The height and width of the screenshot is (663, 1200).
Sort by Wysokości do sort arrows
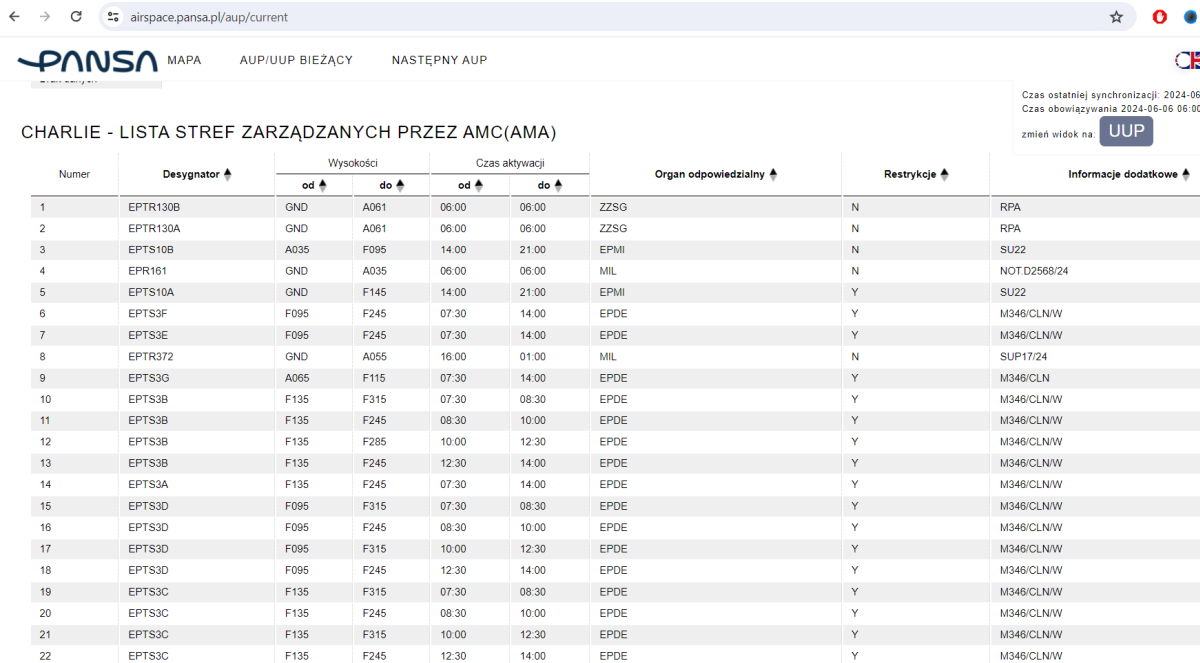coord(400,185)
